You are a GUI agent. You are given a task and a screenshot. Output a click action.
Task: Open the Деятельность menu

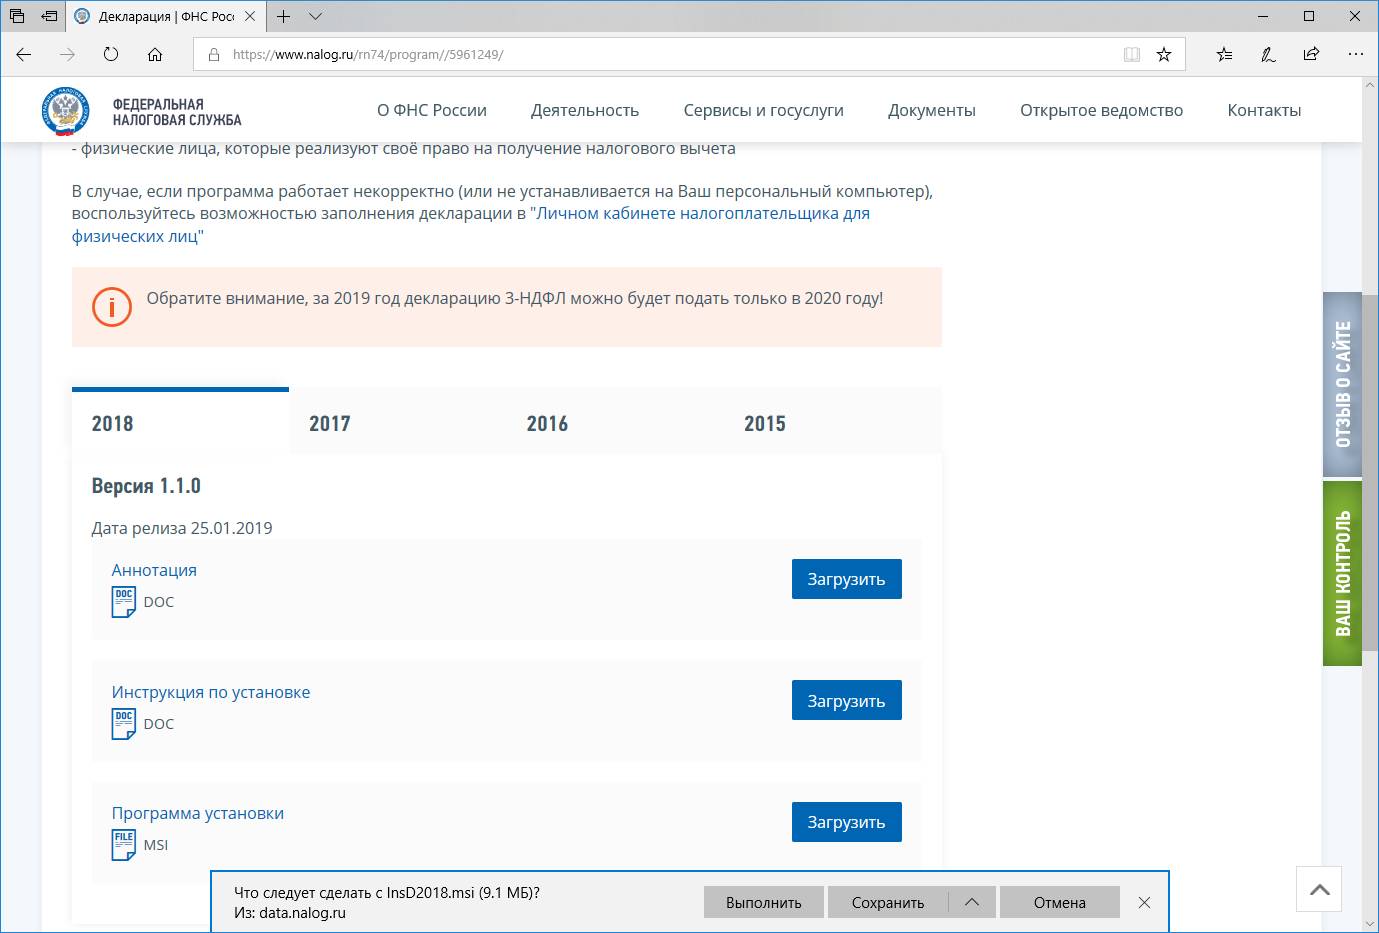pos(585,110)
